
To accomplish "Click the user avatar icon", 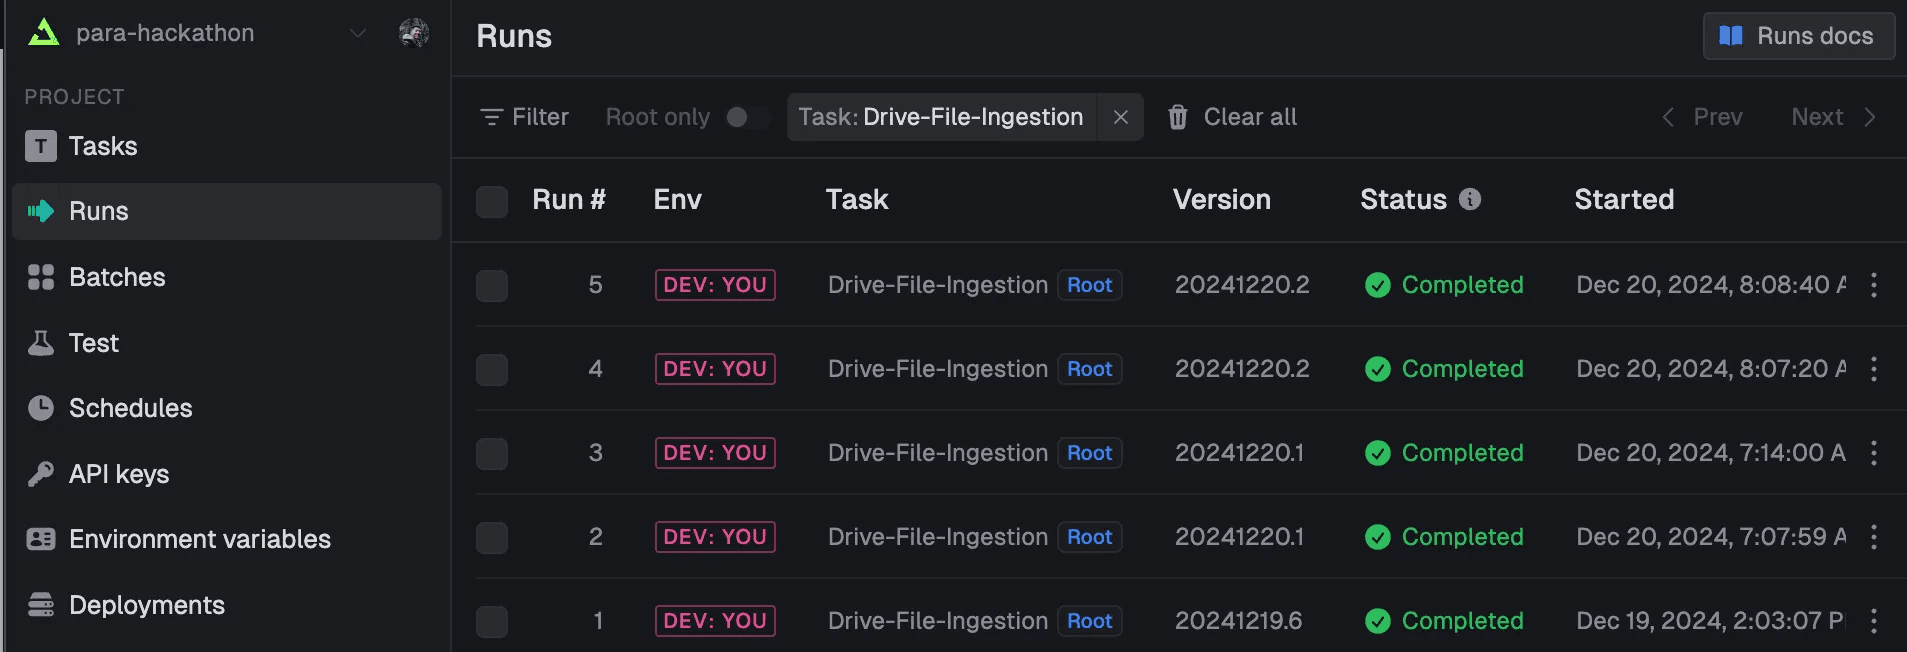I will (414, 33).
